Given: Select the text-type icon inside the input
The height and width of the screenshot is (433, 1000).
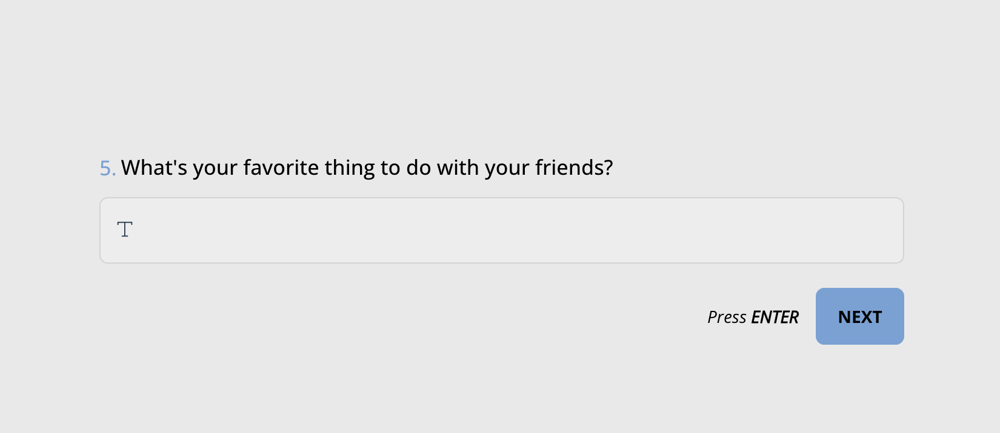Looking at the screenshot, I should coord(125,230).
